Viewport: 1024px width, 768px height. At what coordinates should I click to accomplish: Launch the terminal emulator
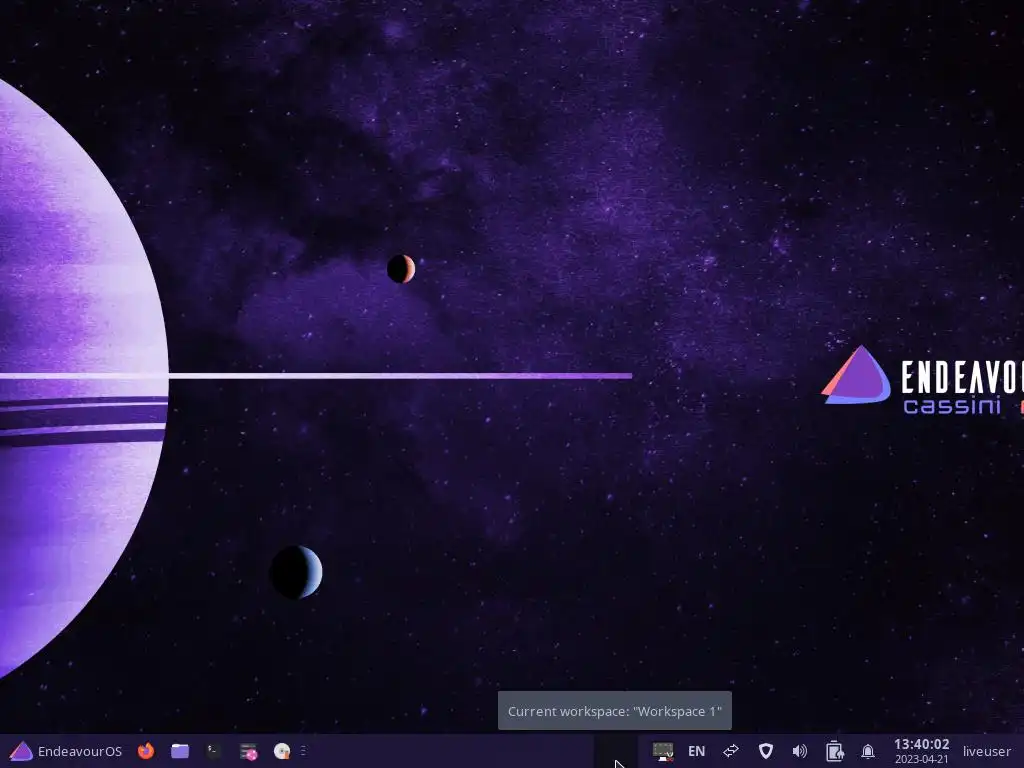click(x=214, y=751)
